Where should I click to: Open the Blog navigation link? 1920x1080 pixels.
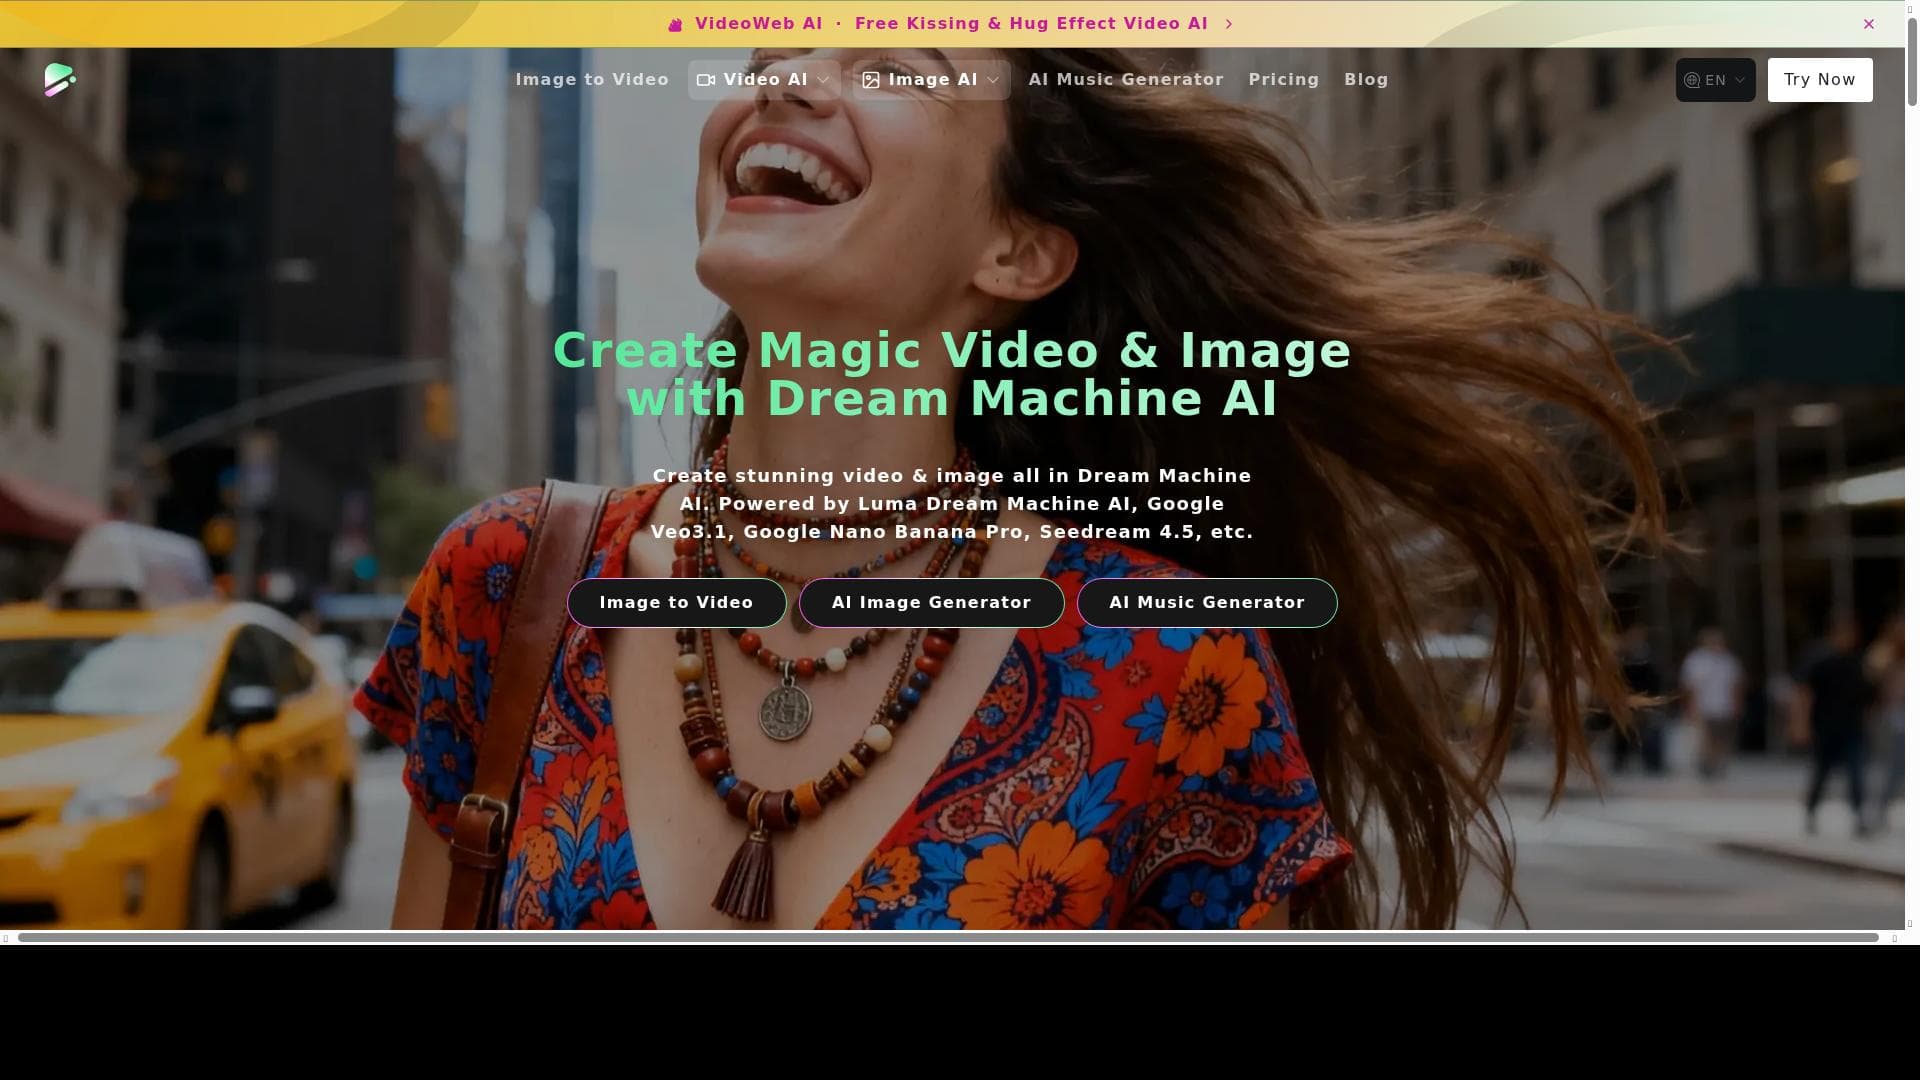[1366, 80]
